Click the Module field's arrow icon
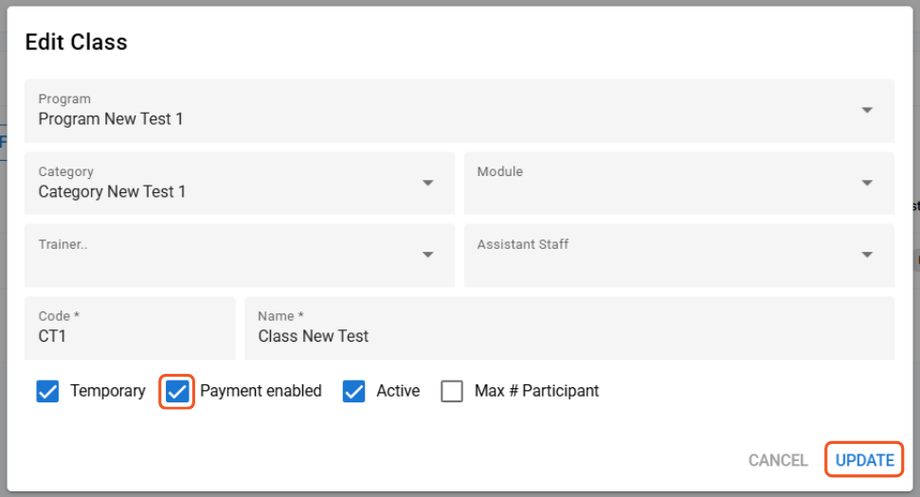920x497 pixels. click(867, 182)
